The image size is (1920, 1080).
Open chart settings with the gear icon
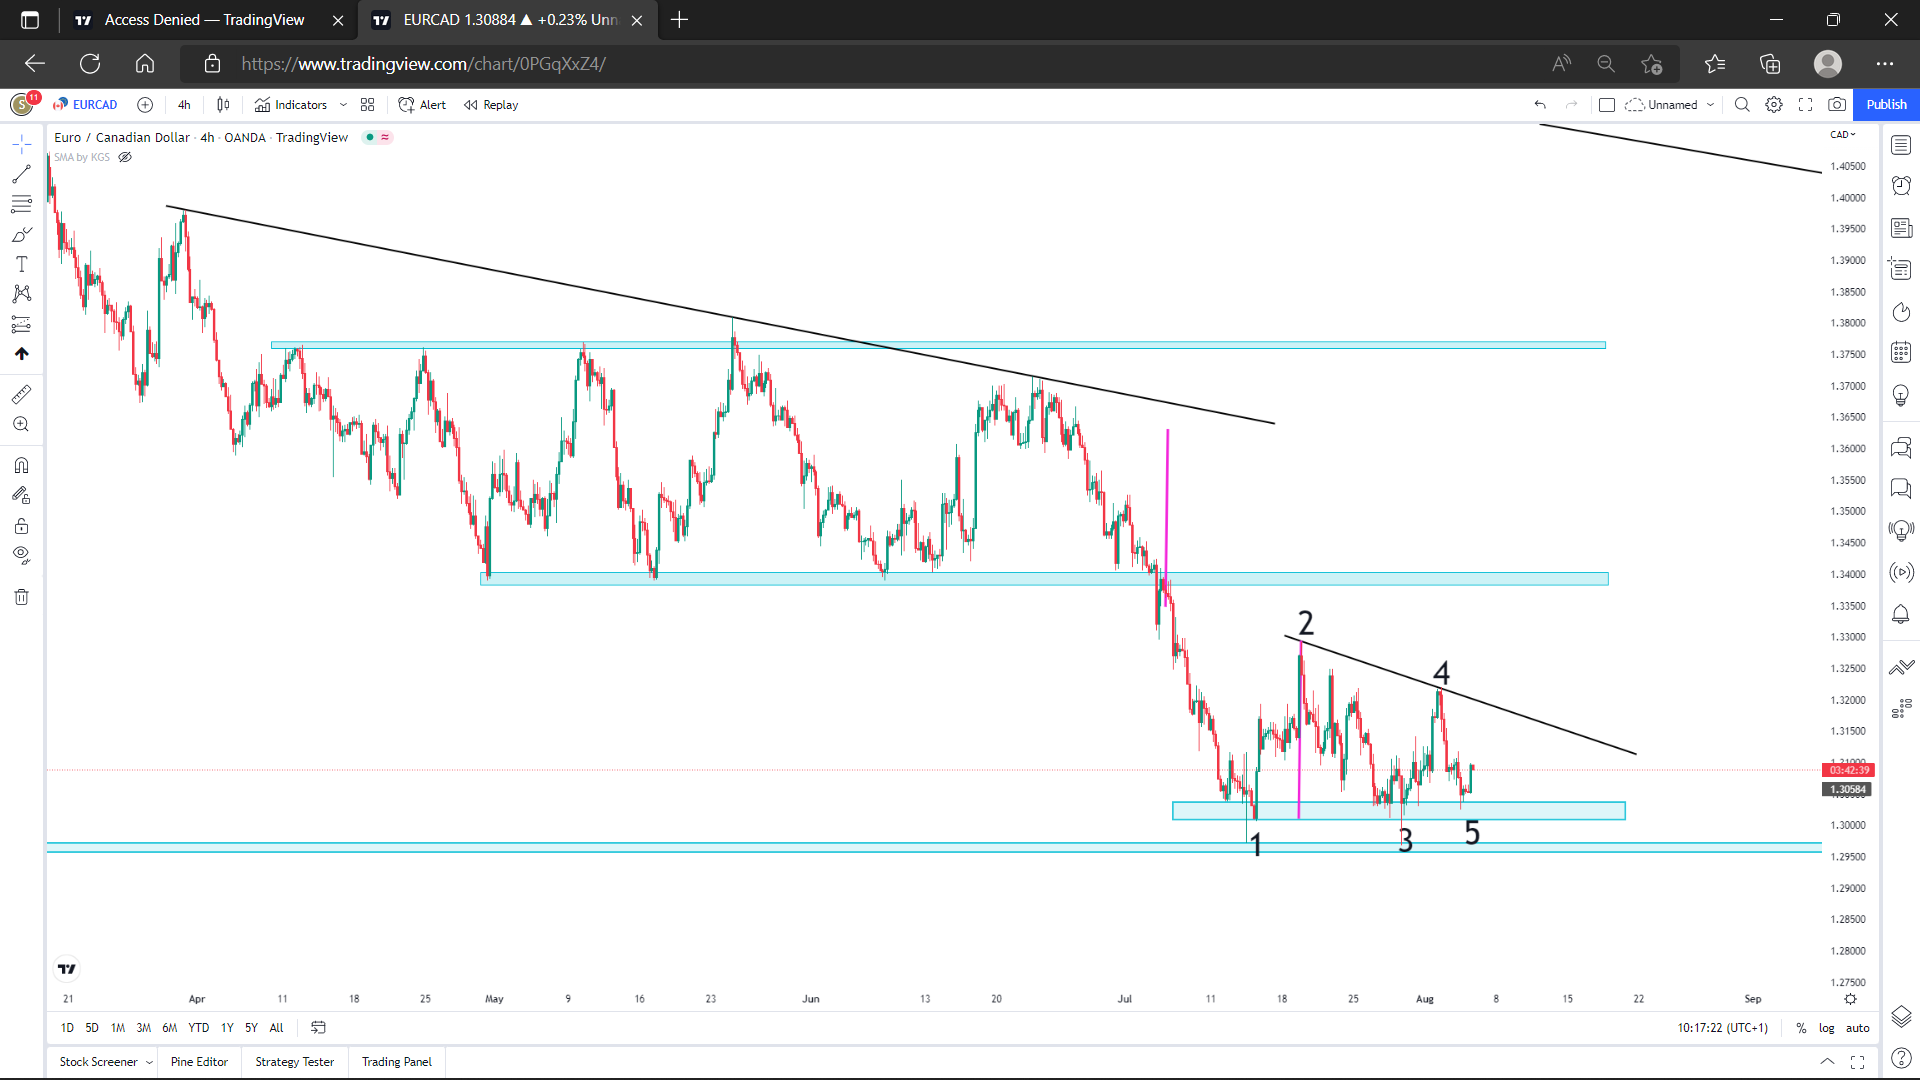[x=1775, y=104]
